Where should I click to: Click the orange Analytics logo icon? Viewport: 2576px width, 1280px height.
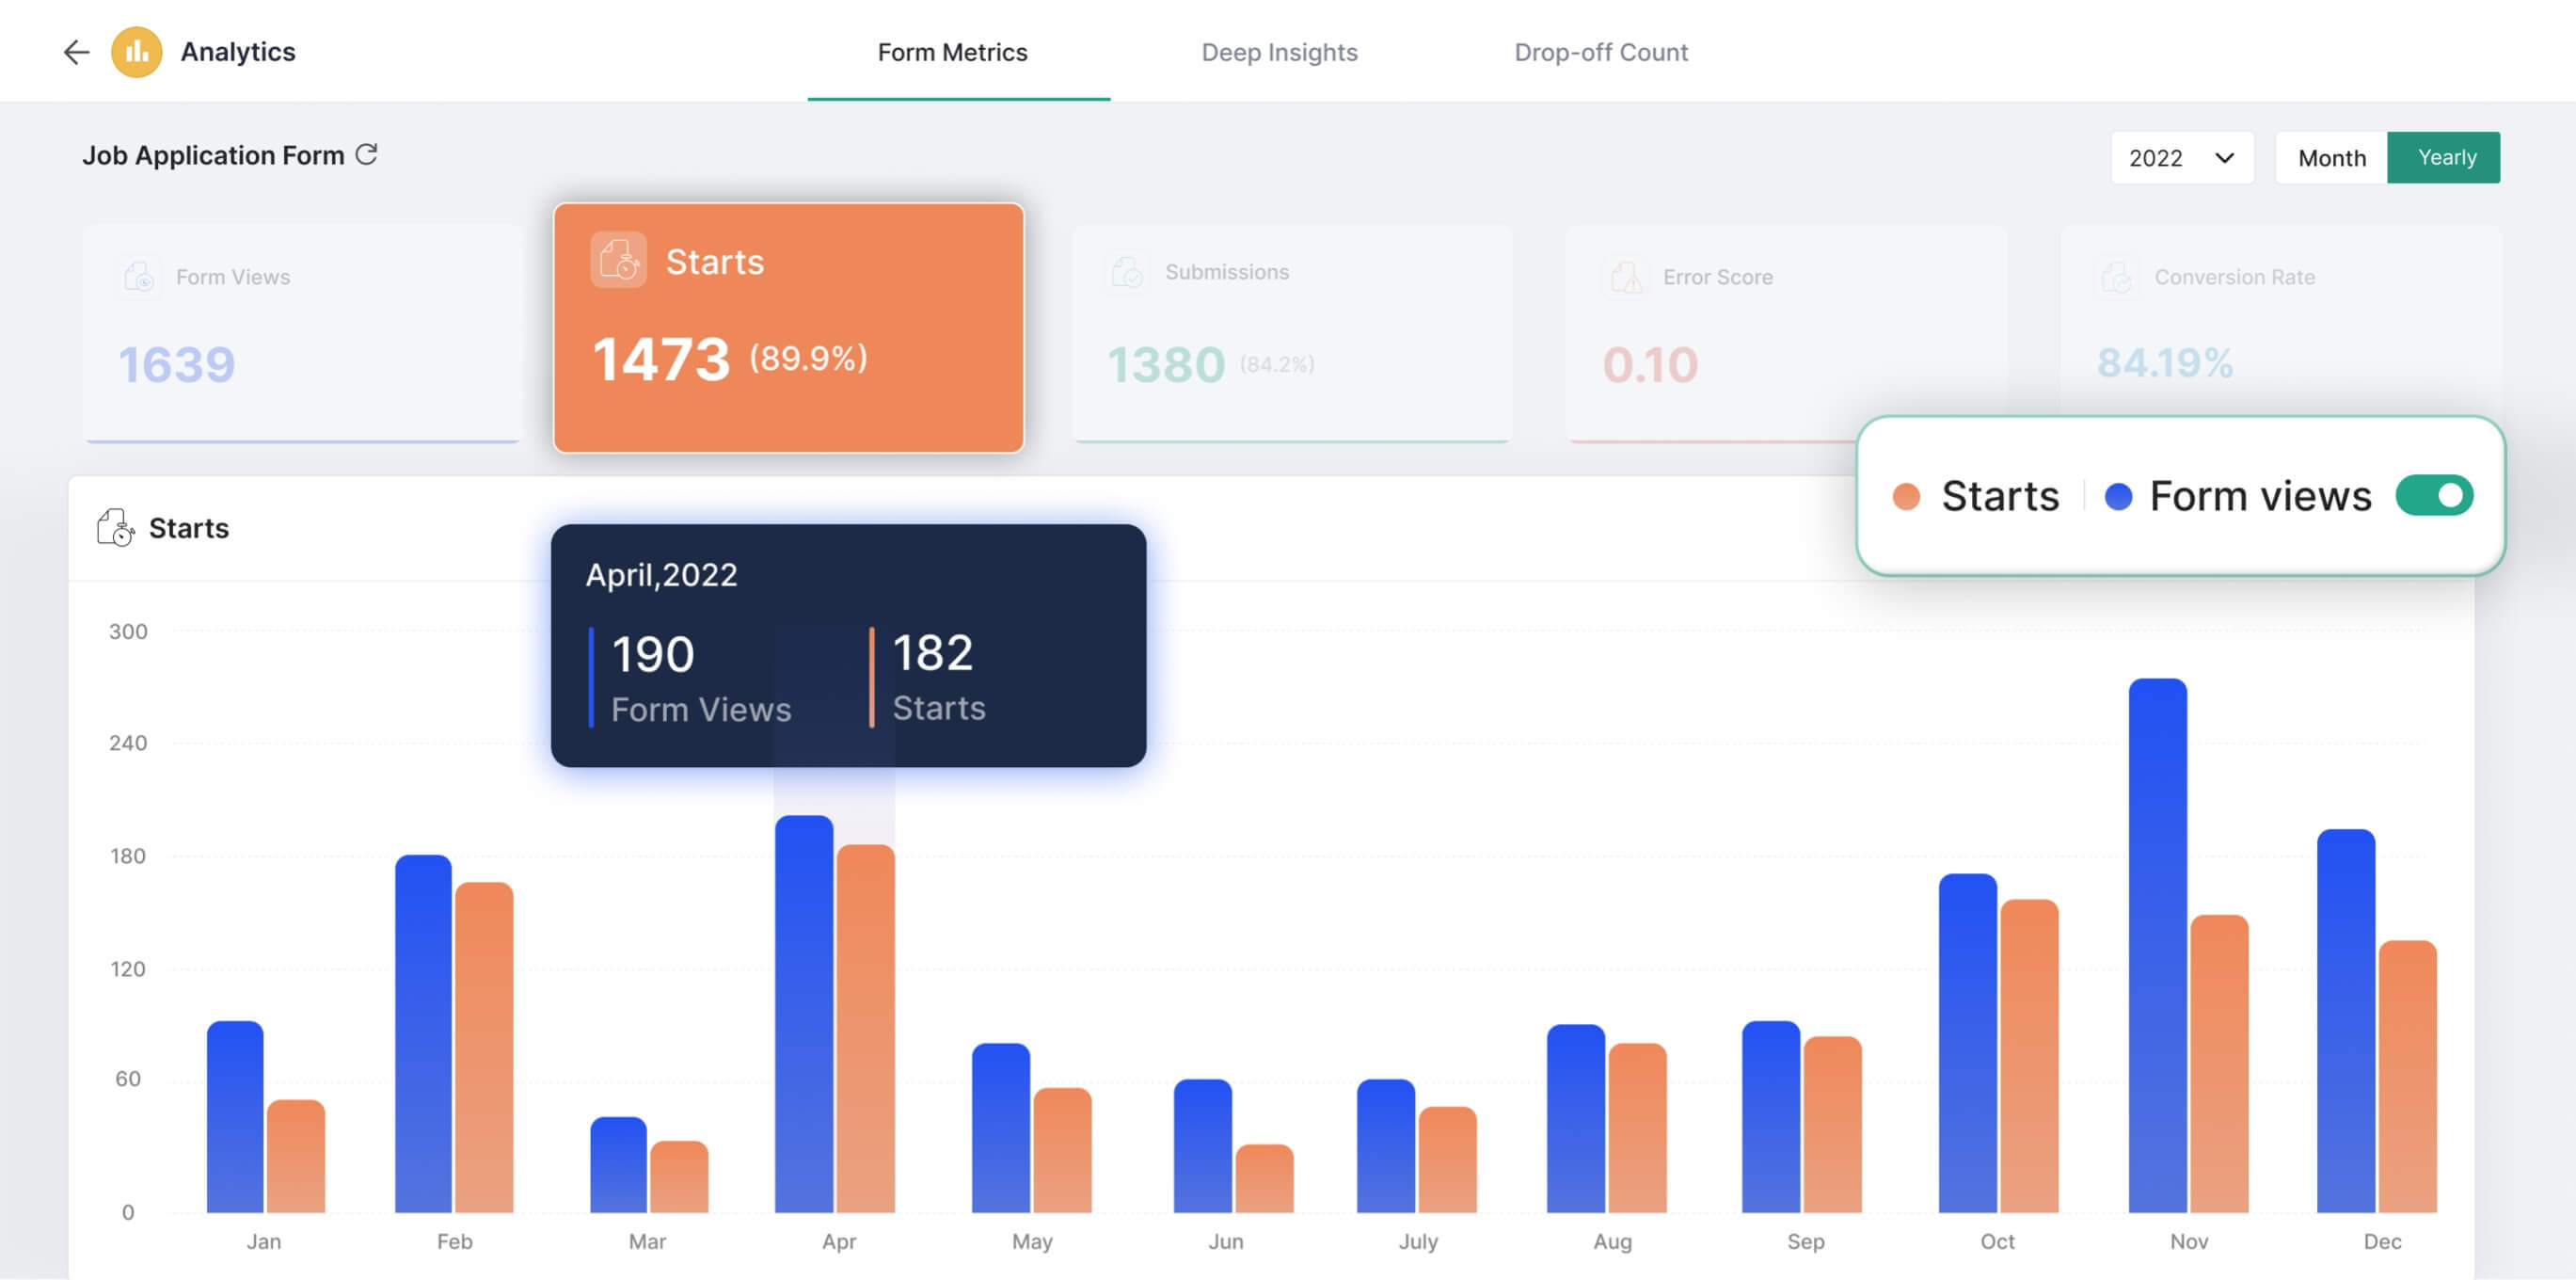click(x=136, y=52)
